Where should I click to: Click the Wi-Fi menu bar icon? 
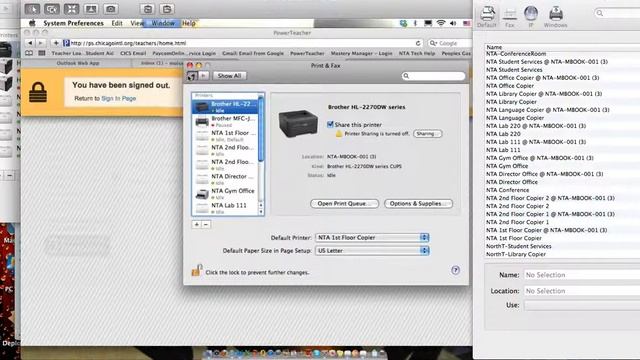click(440, 23)
